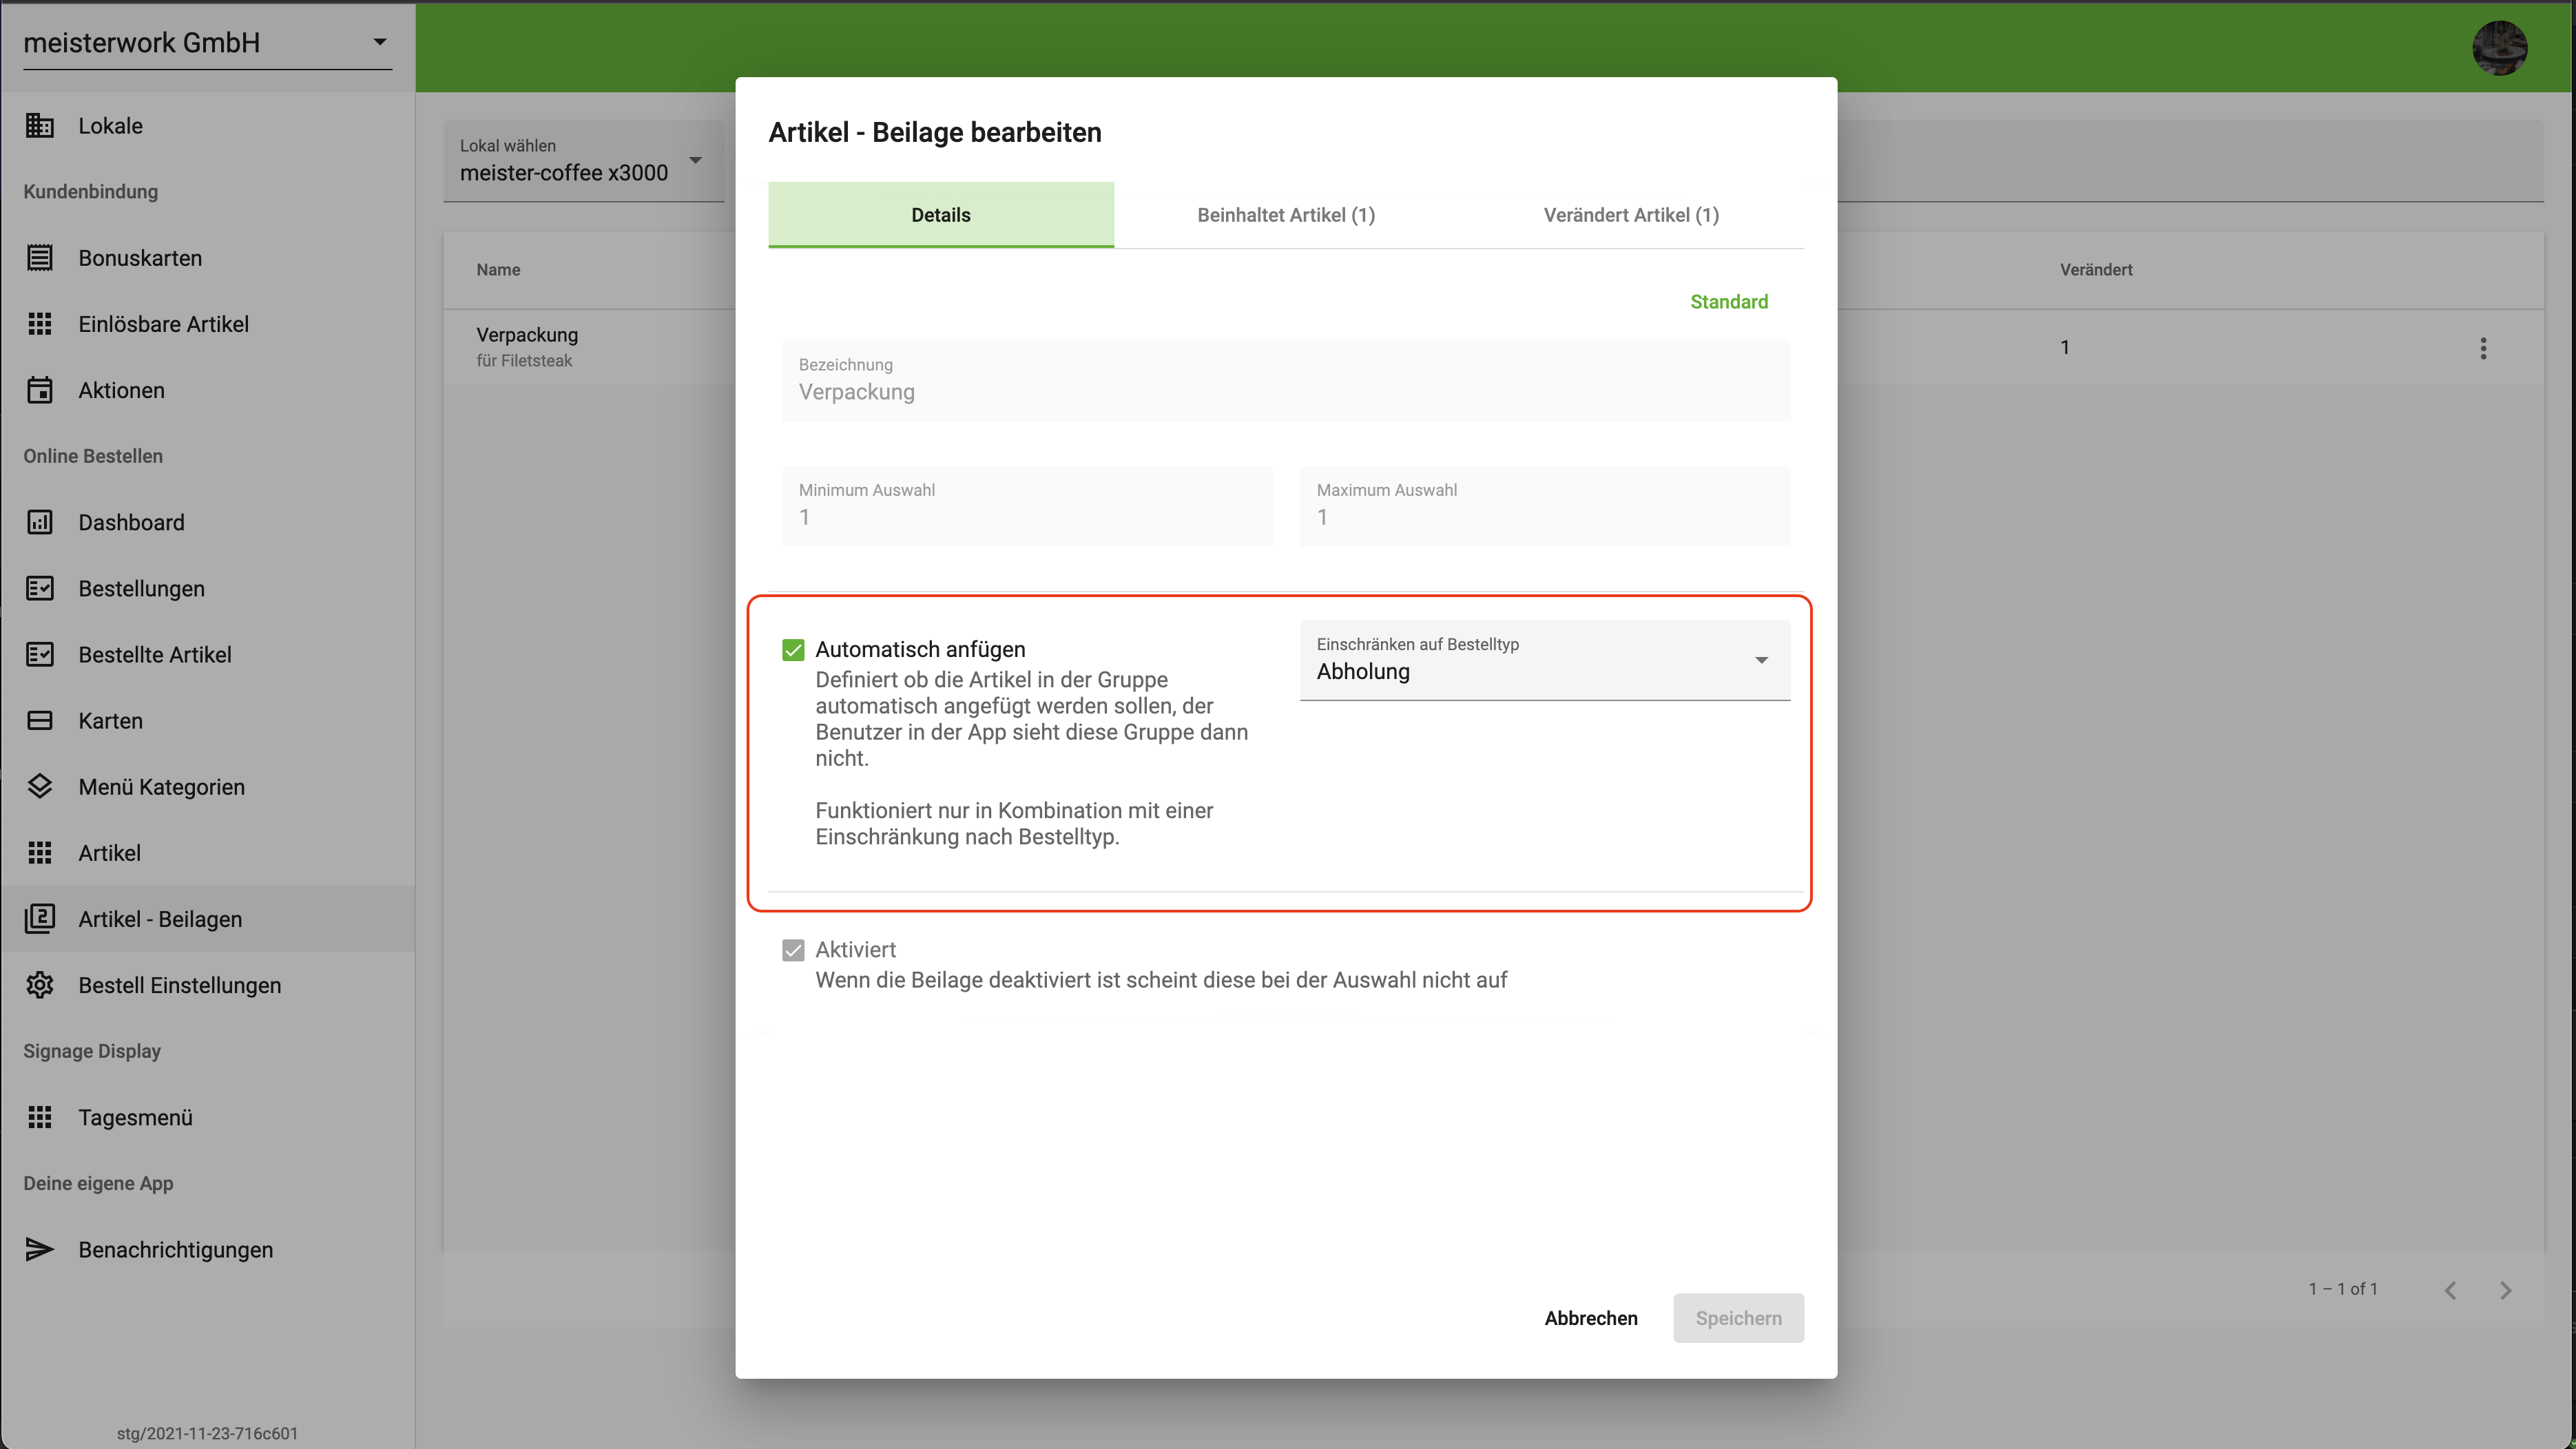
Task: Switch to the Beinhaltet Artikel tab
Action: tap(1285, 214)
